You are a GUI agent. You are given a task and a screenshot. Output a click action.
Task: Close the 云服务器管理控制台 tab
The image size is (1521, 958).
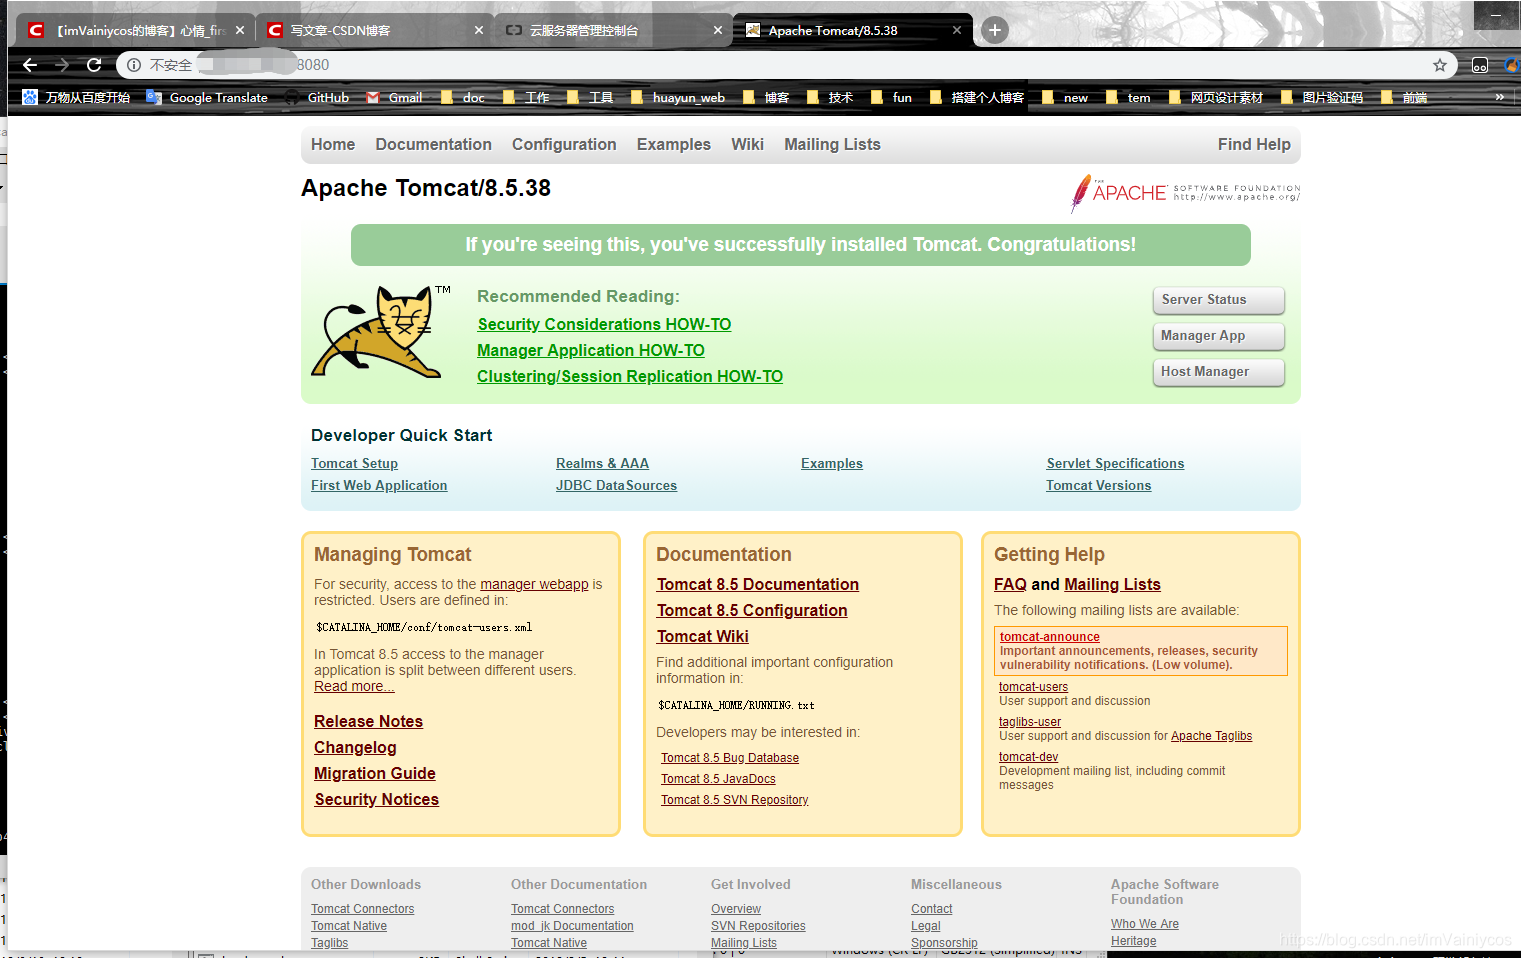coord(718,30)
